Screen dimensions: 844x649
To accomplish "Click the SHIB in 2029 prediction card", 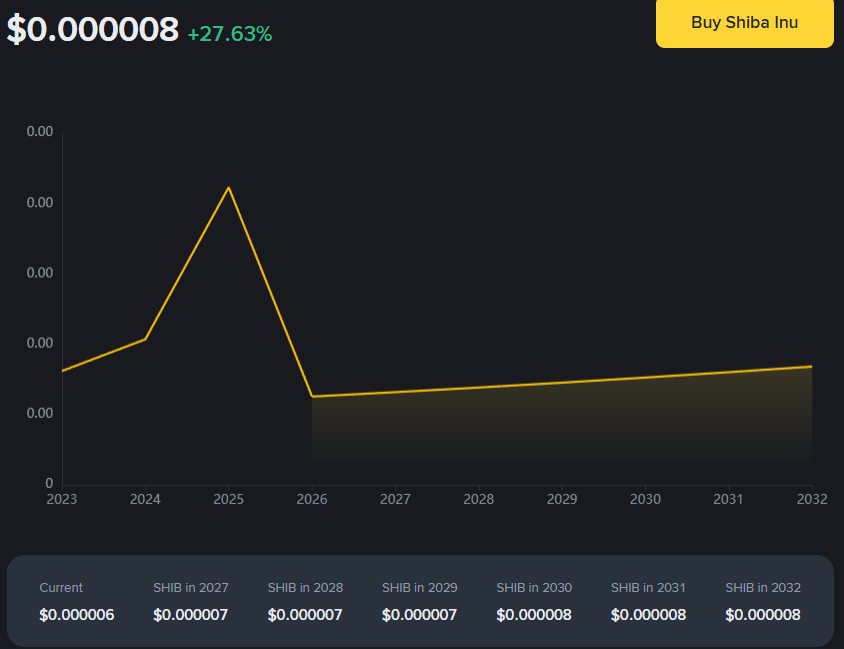I will [x=419, y=601].
